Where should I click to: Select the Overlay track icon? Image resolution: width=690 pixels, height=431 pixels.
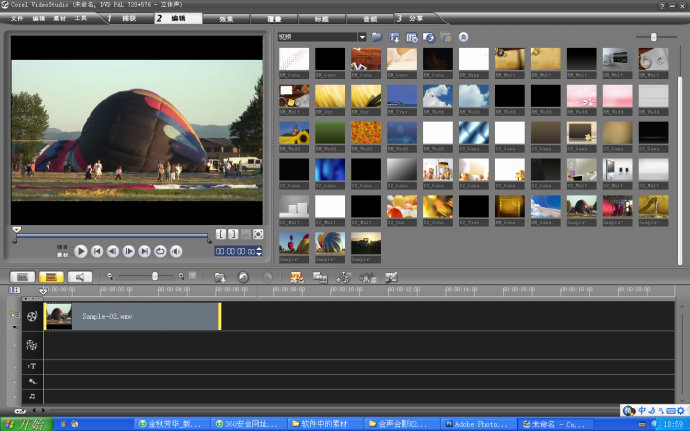tap(32, 344)
